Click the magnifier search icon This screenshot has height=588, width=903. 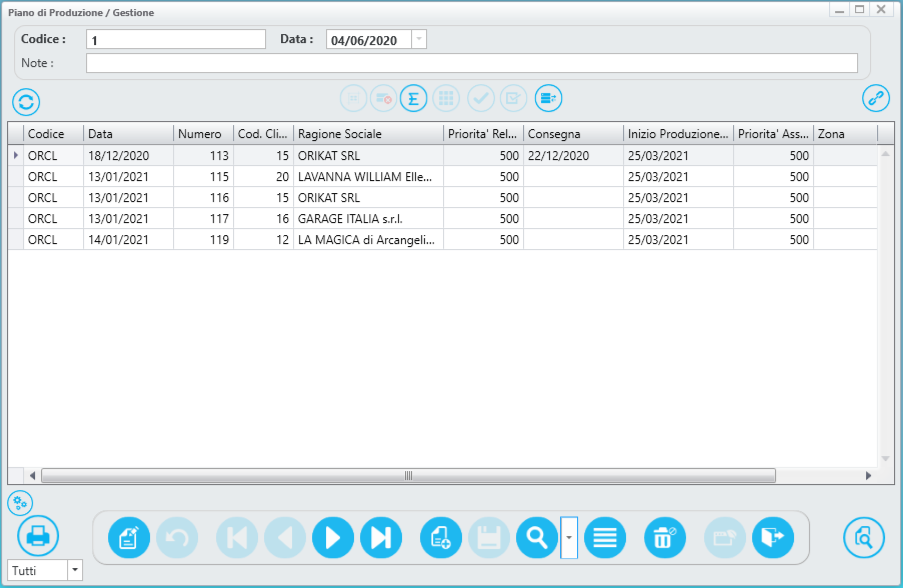click(537, 538)
